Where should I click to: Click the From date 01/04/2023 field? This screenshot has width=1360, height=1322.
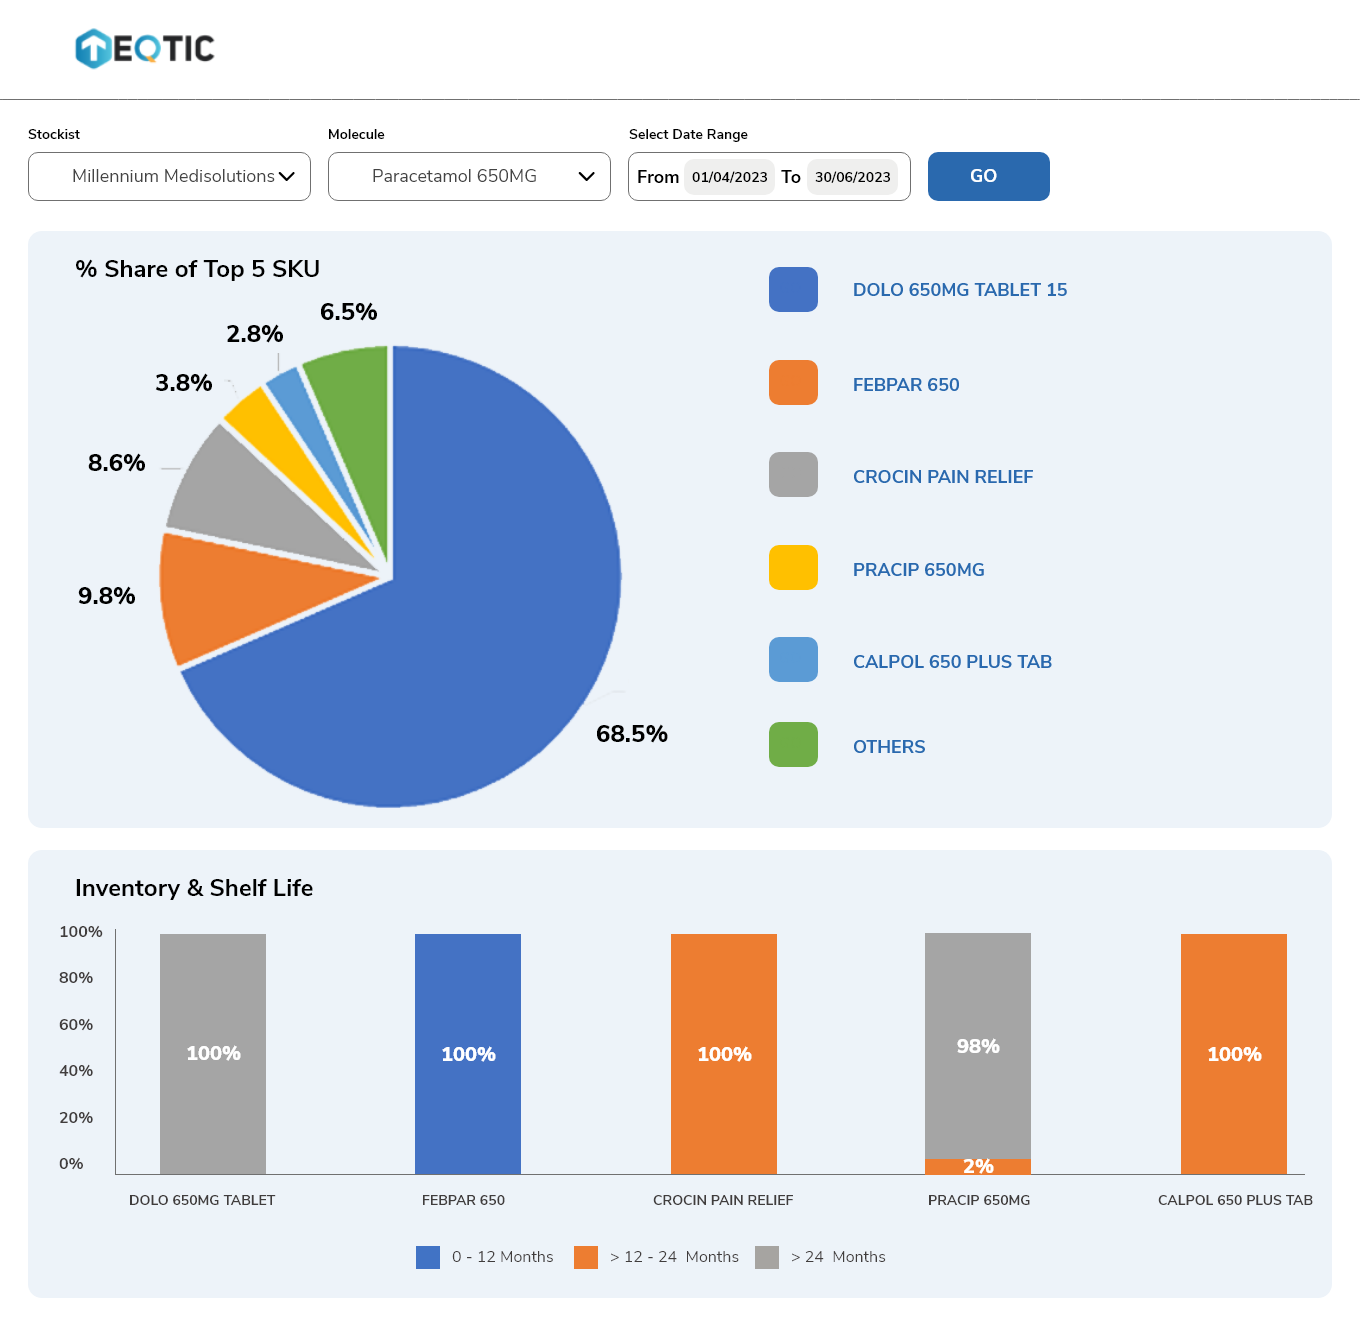(x=729, y=177)
